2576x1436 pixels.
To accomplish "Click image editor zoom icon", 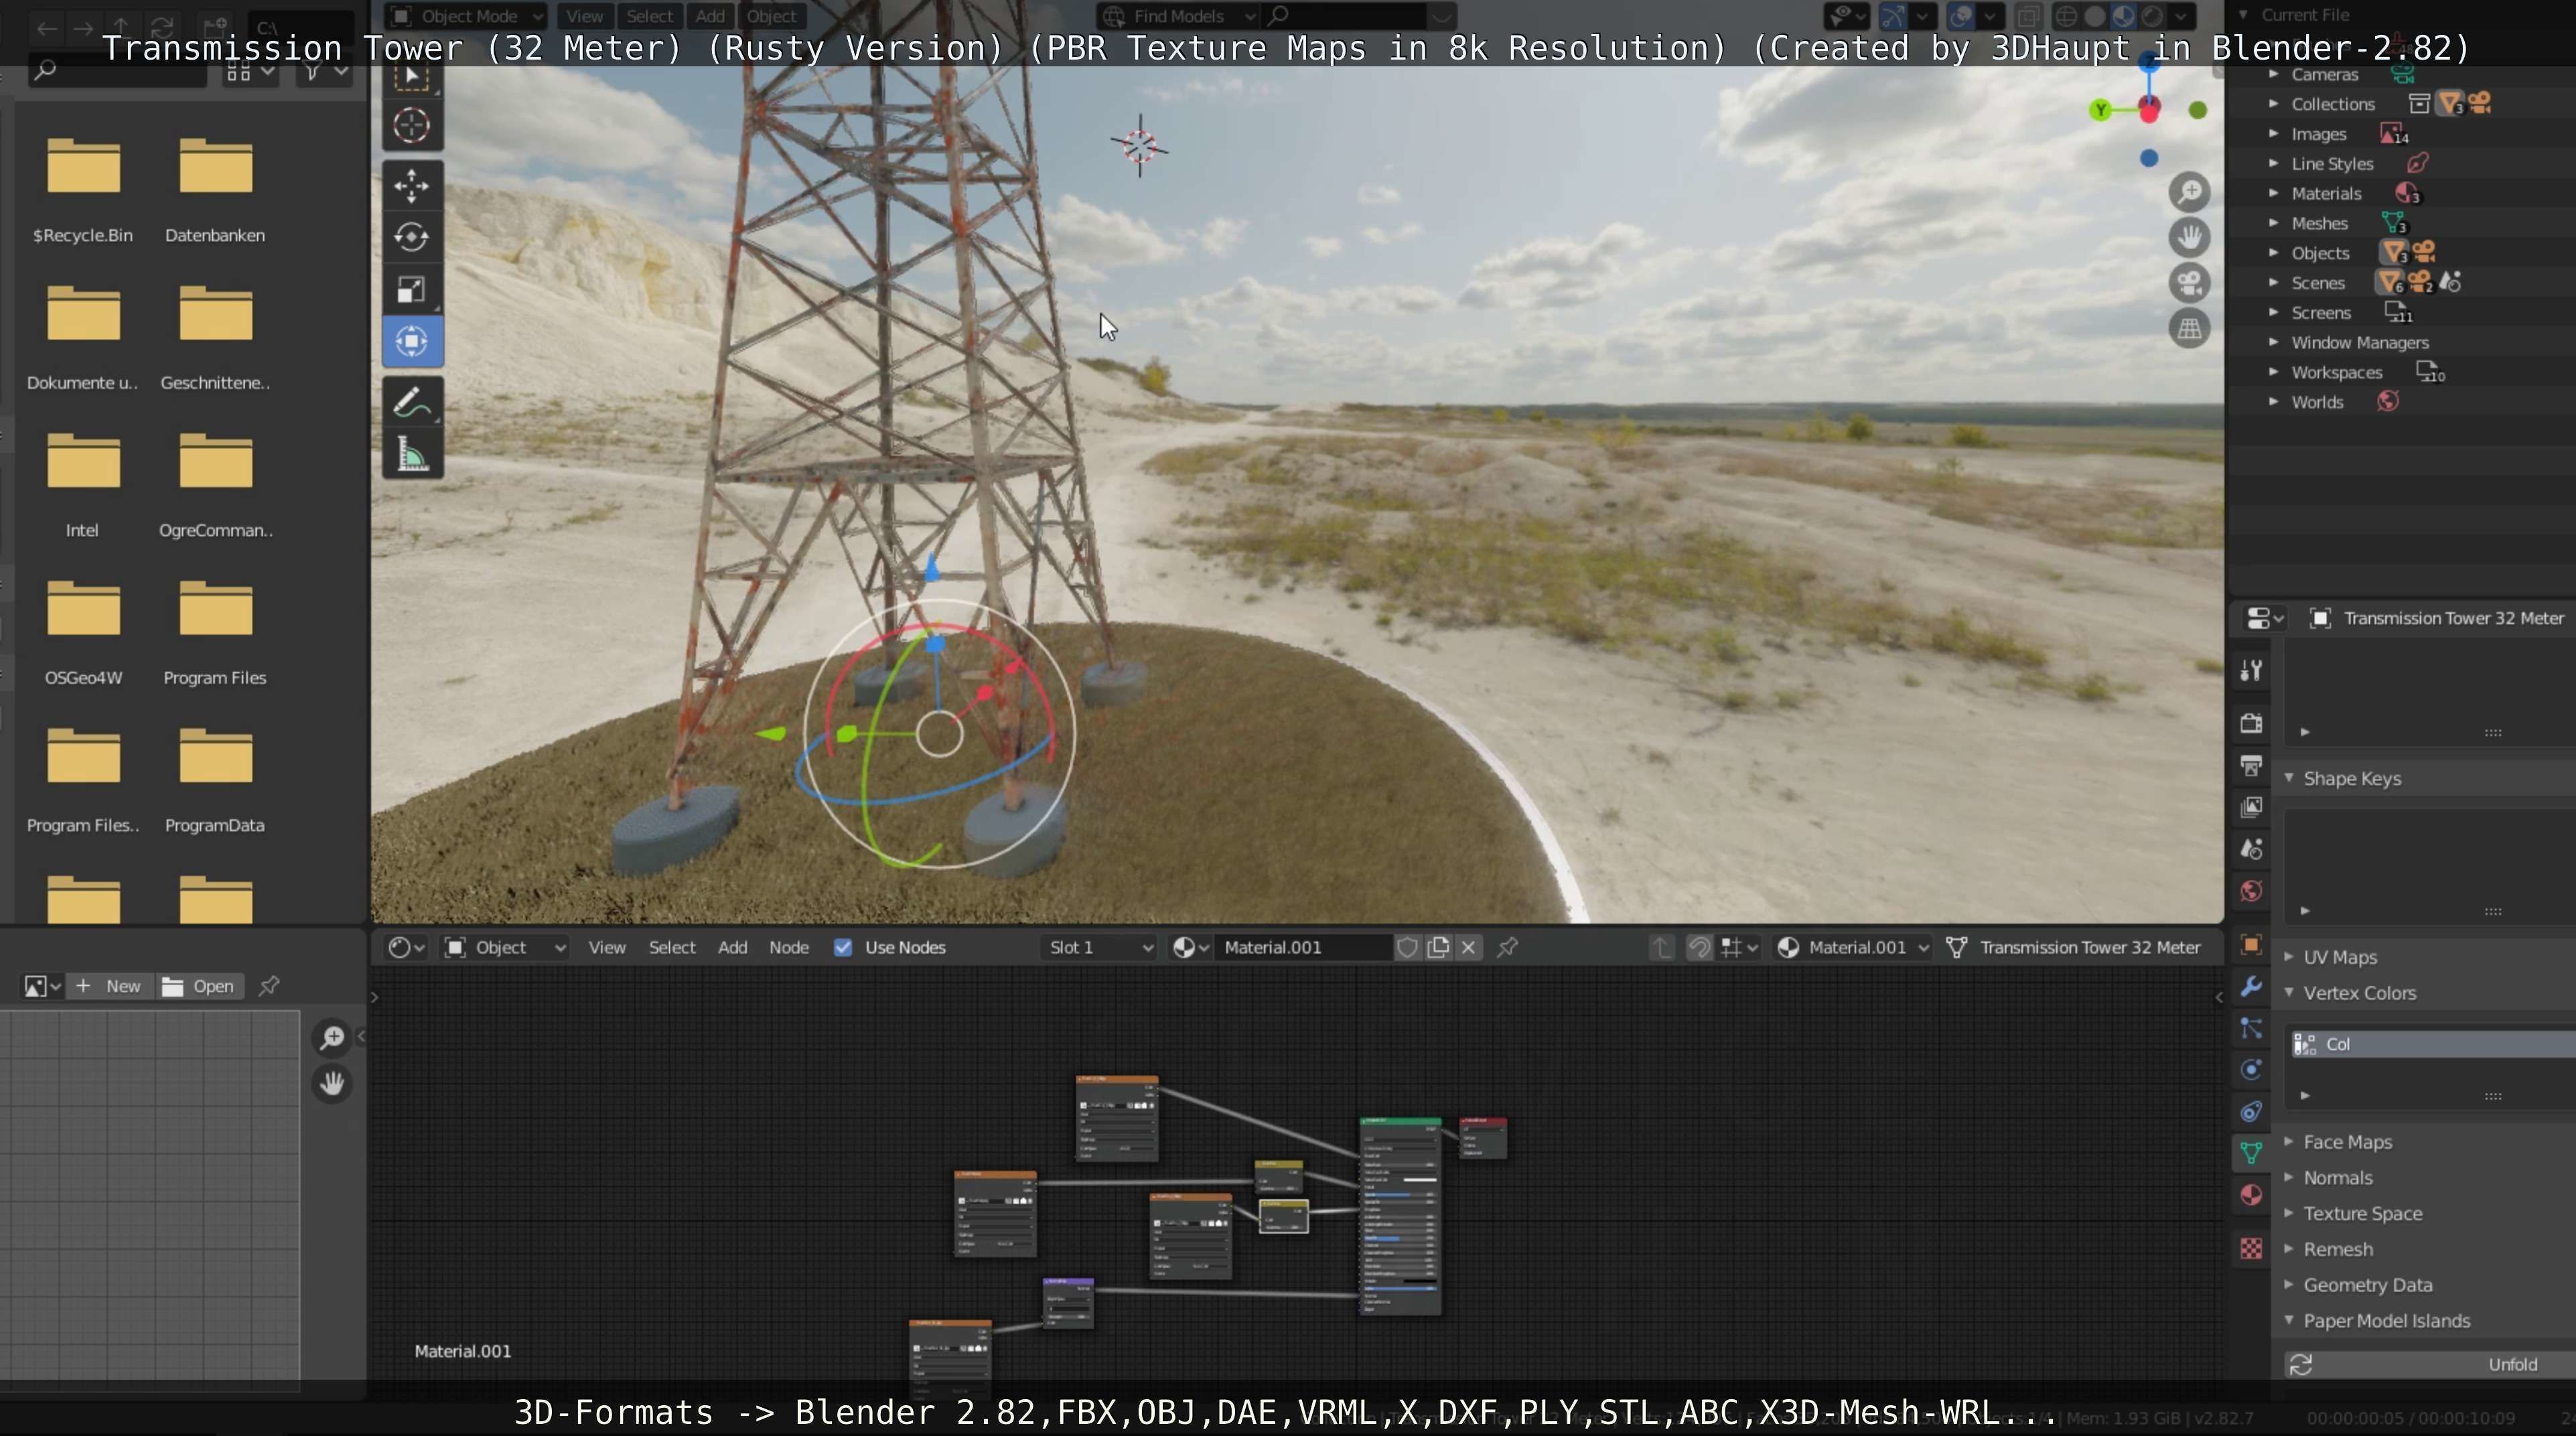I will pyautogui.click(x=332, y=1038).
